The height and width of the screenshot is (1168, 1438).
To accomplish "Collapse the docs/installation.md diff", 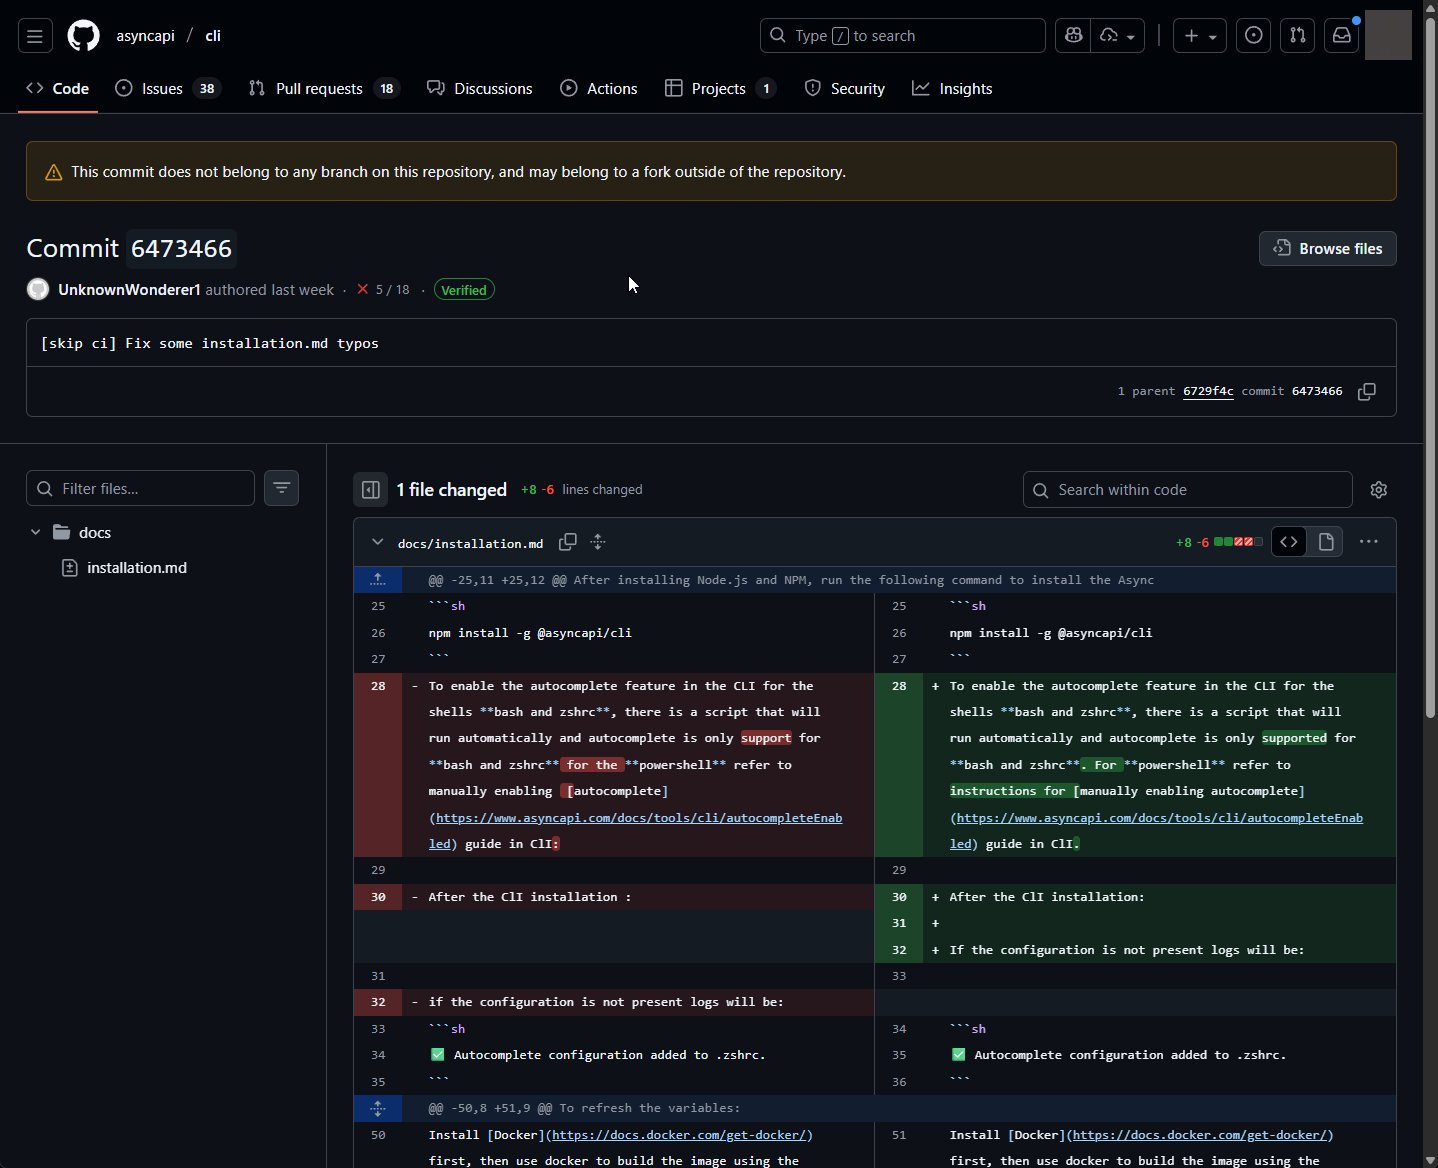I will pos(377,542).
